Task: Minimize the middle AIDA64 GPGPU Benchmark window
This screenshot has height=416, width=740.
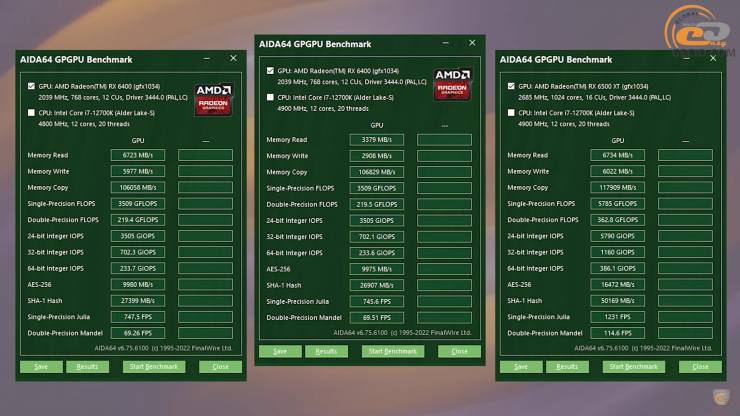Action: click(446, 43)
